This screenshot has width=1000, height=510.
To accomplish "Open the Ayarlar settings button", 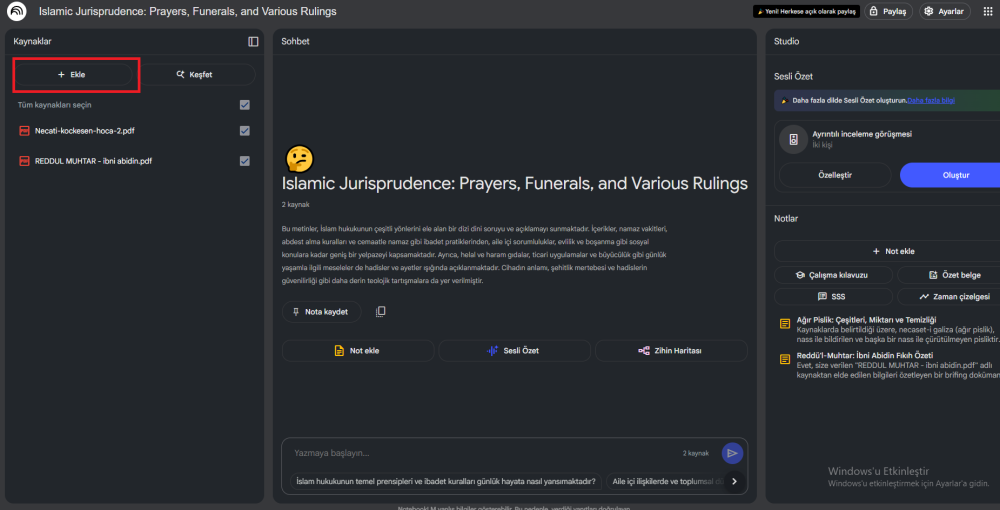I will (945, 11).
